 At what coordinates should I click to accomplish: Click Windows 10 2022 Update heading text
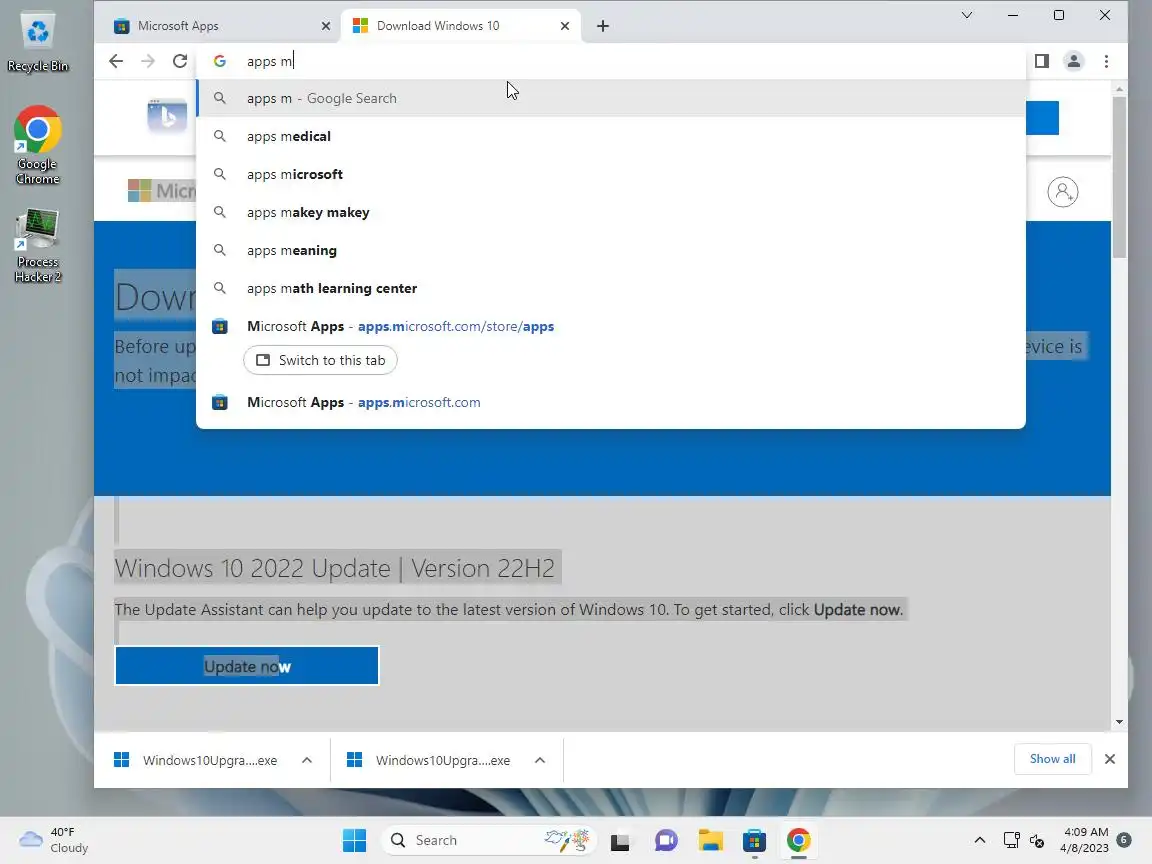point(335,568)
